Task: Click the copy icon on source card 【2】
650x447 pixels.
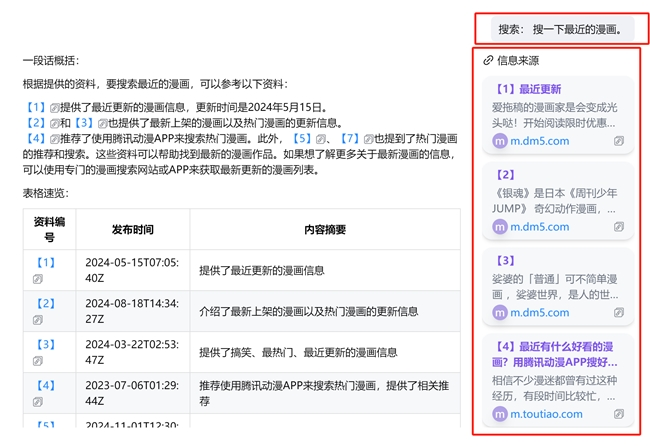Action: point(619,227)
